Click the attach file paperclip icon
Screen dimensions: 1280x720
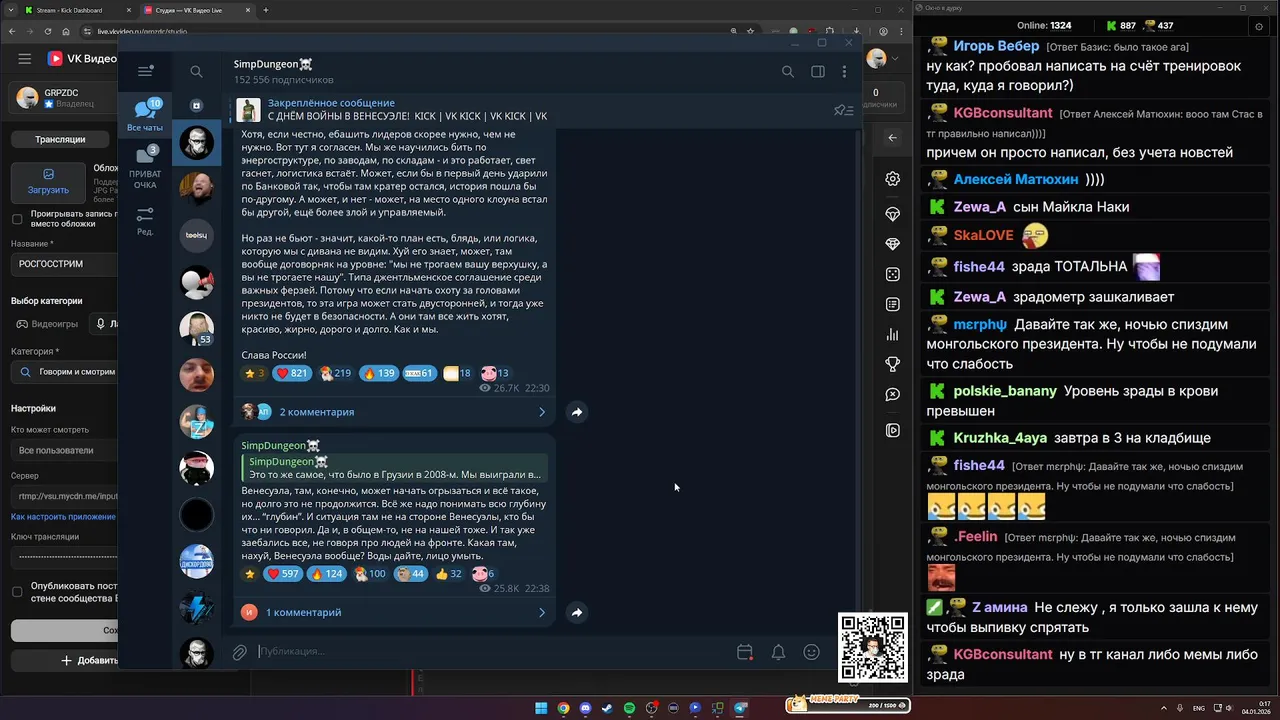pos(240,652)
